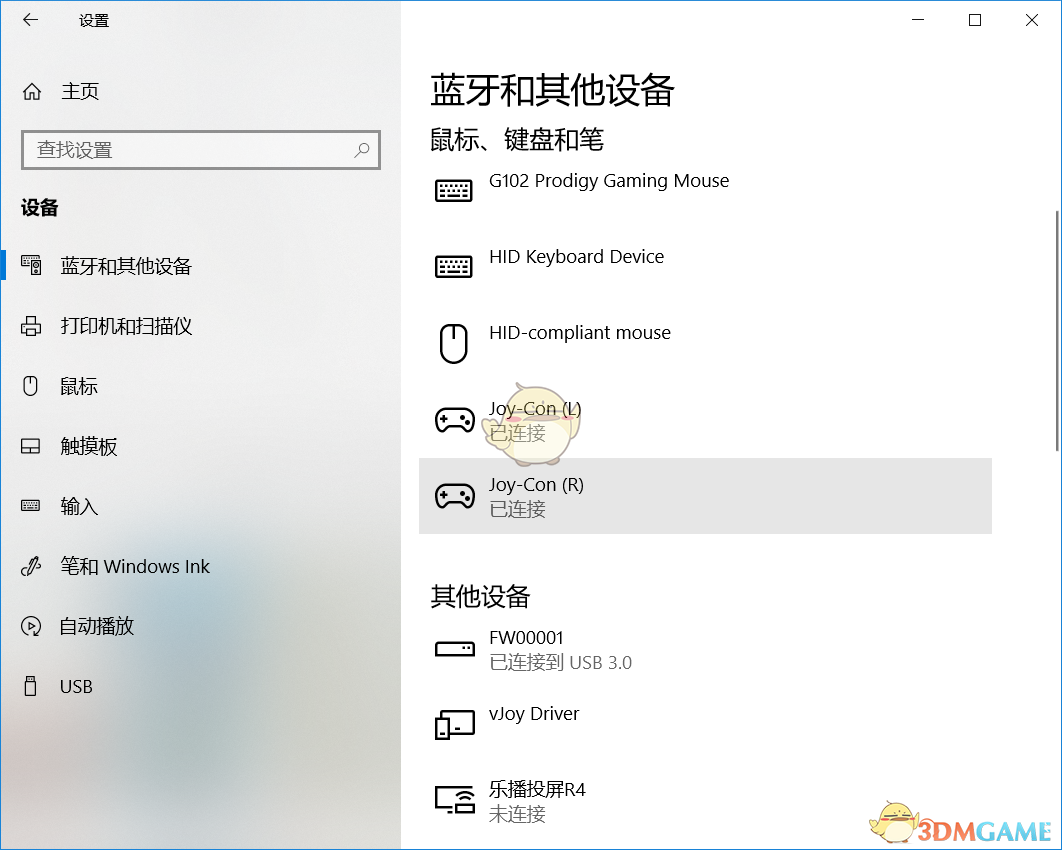Viewport: 1062px width, 850px height.
Task: Click the printer icon for 打印机和扫描仪
Action: pyautogui.click(x=31, y=326)
